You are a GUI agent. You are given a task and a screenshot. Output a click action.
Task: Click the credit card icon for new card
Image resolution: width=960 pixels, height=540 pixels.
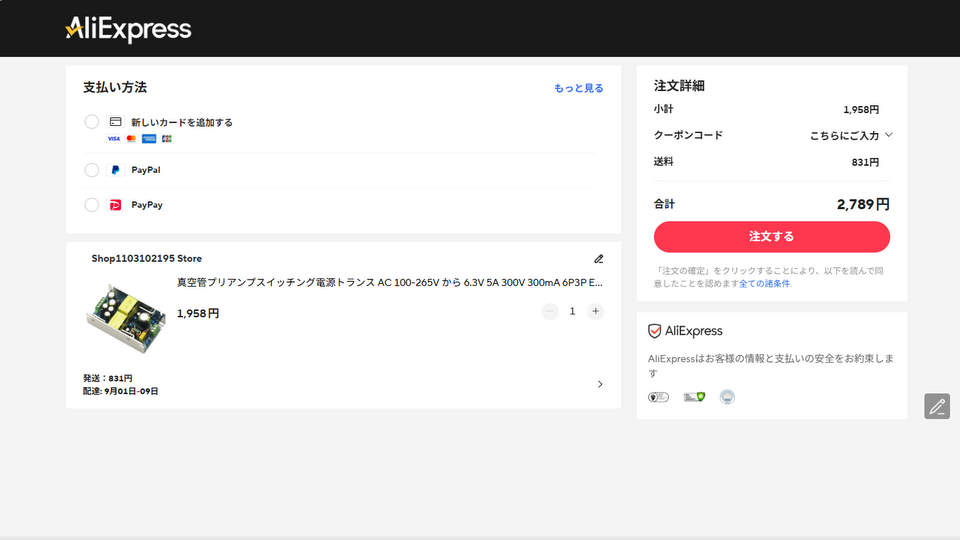click(x=116, y=122)
